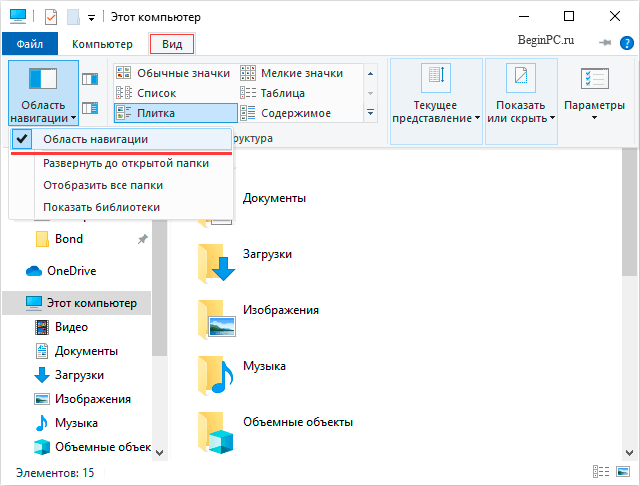Open Загрузки in navigation pane
Viewport: 640px width, 486px height.
point(69,375)
